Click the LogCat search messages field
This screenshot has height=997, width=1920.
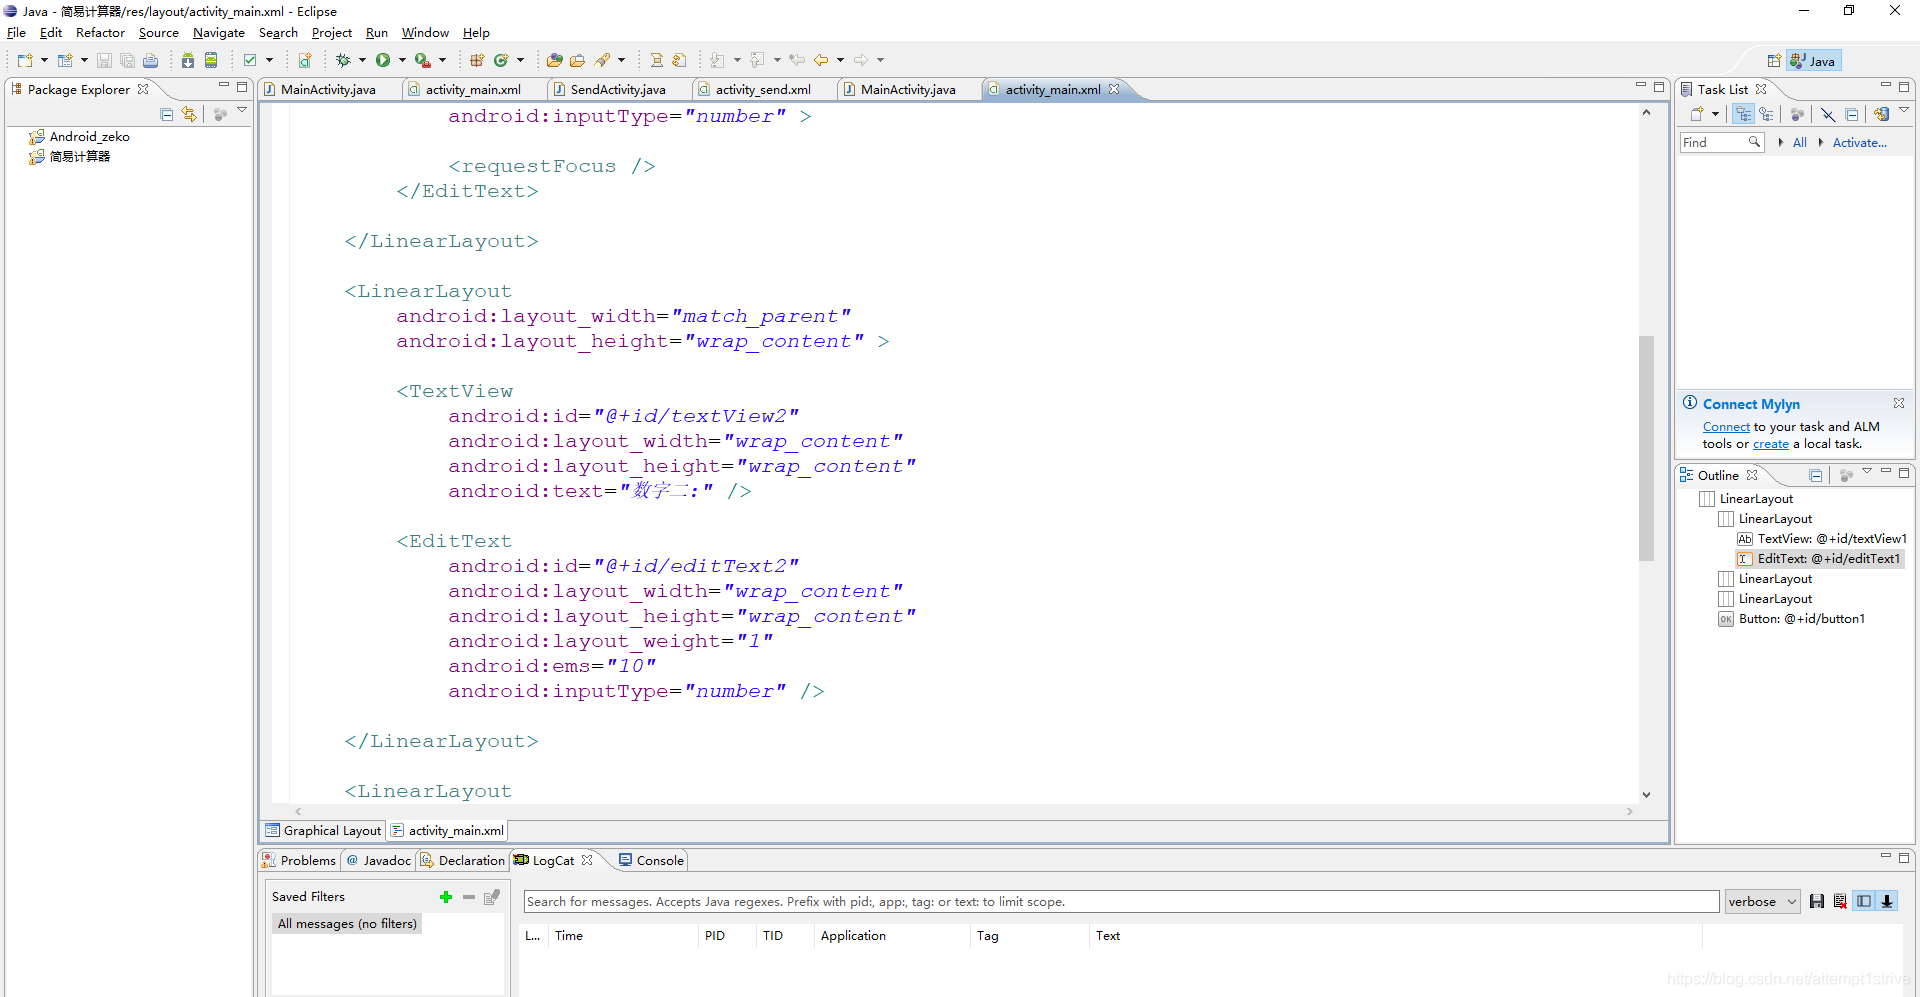click(x=1121, y=901)
